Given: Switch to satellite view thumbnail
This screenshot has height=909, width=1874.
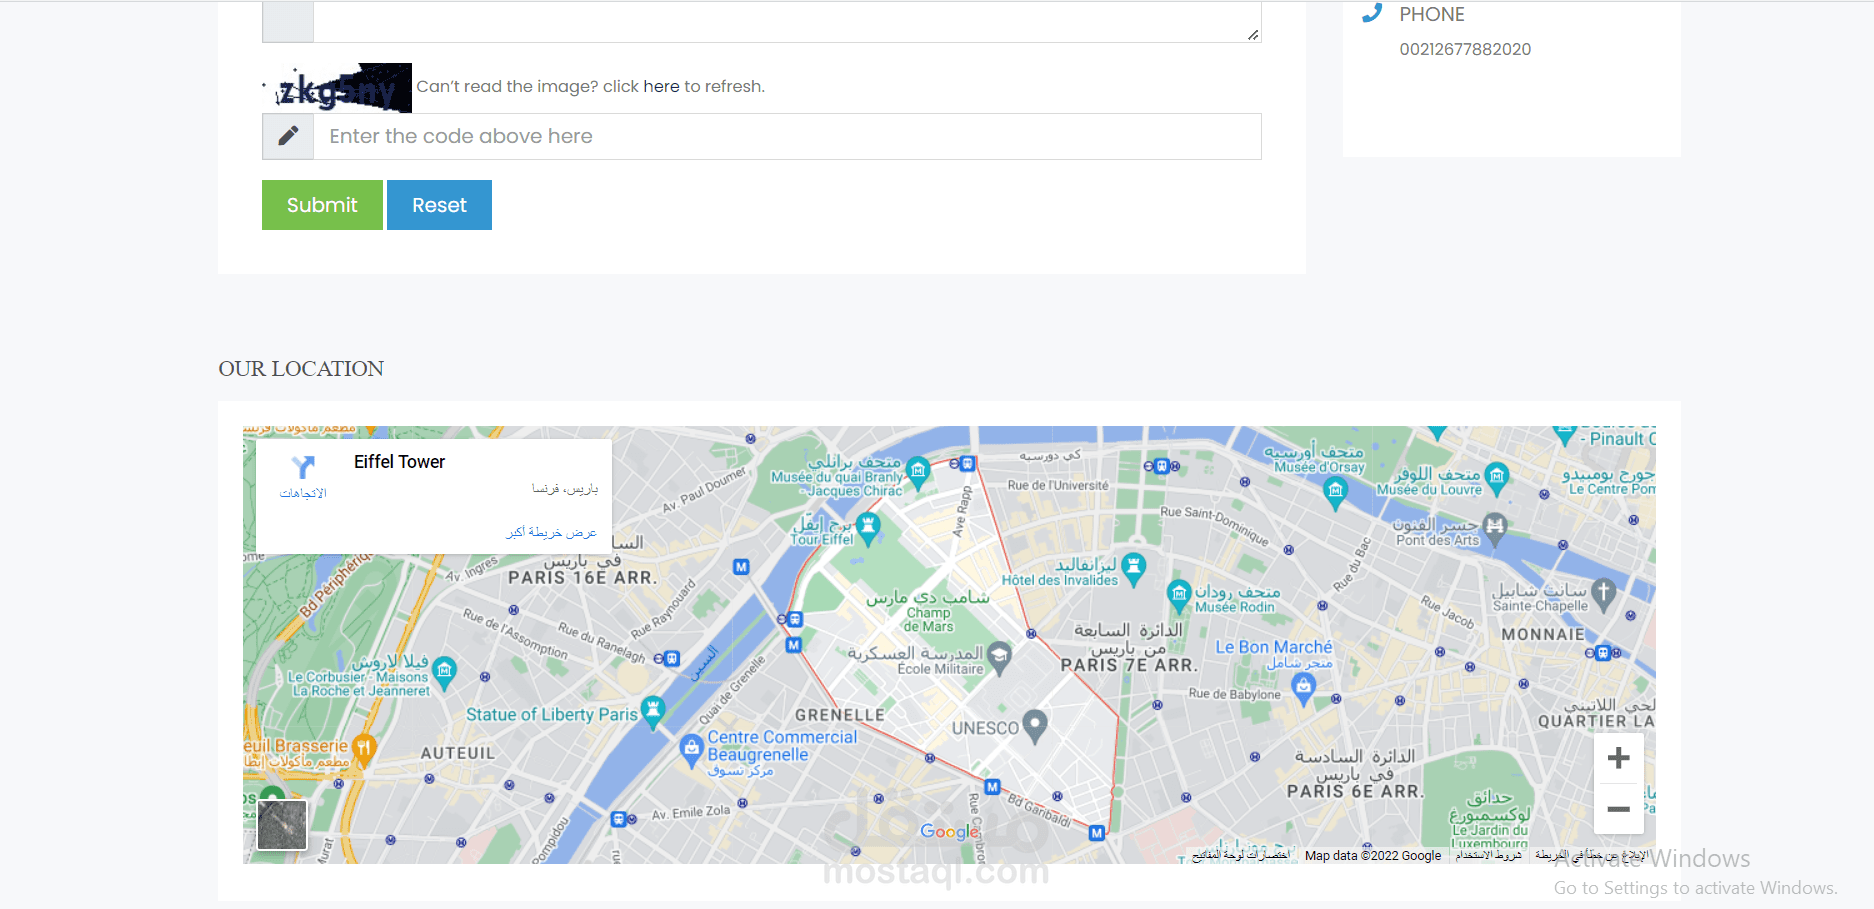Looking at the screenshot, I should 282,825.
